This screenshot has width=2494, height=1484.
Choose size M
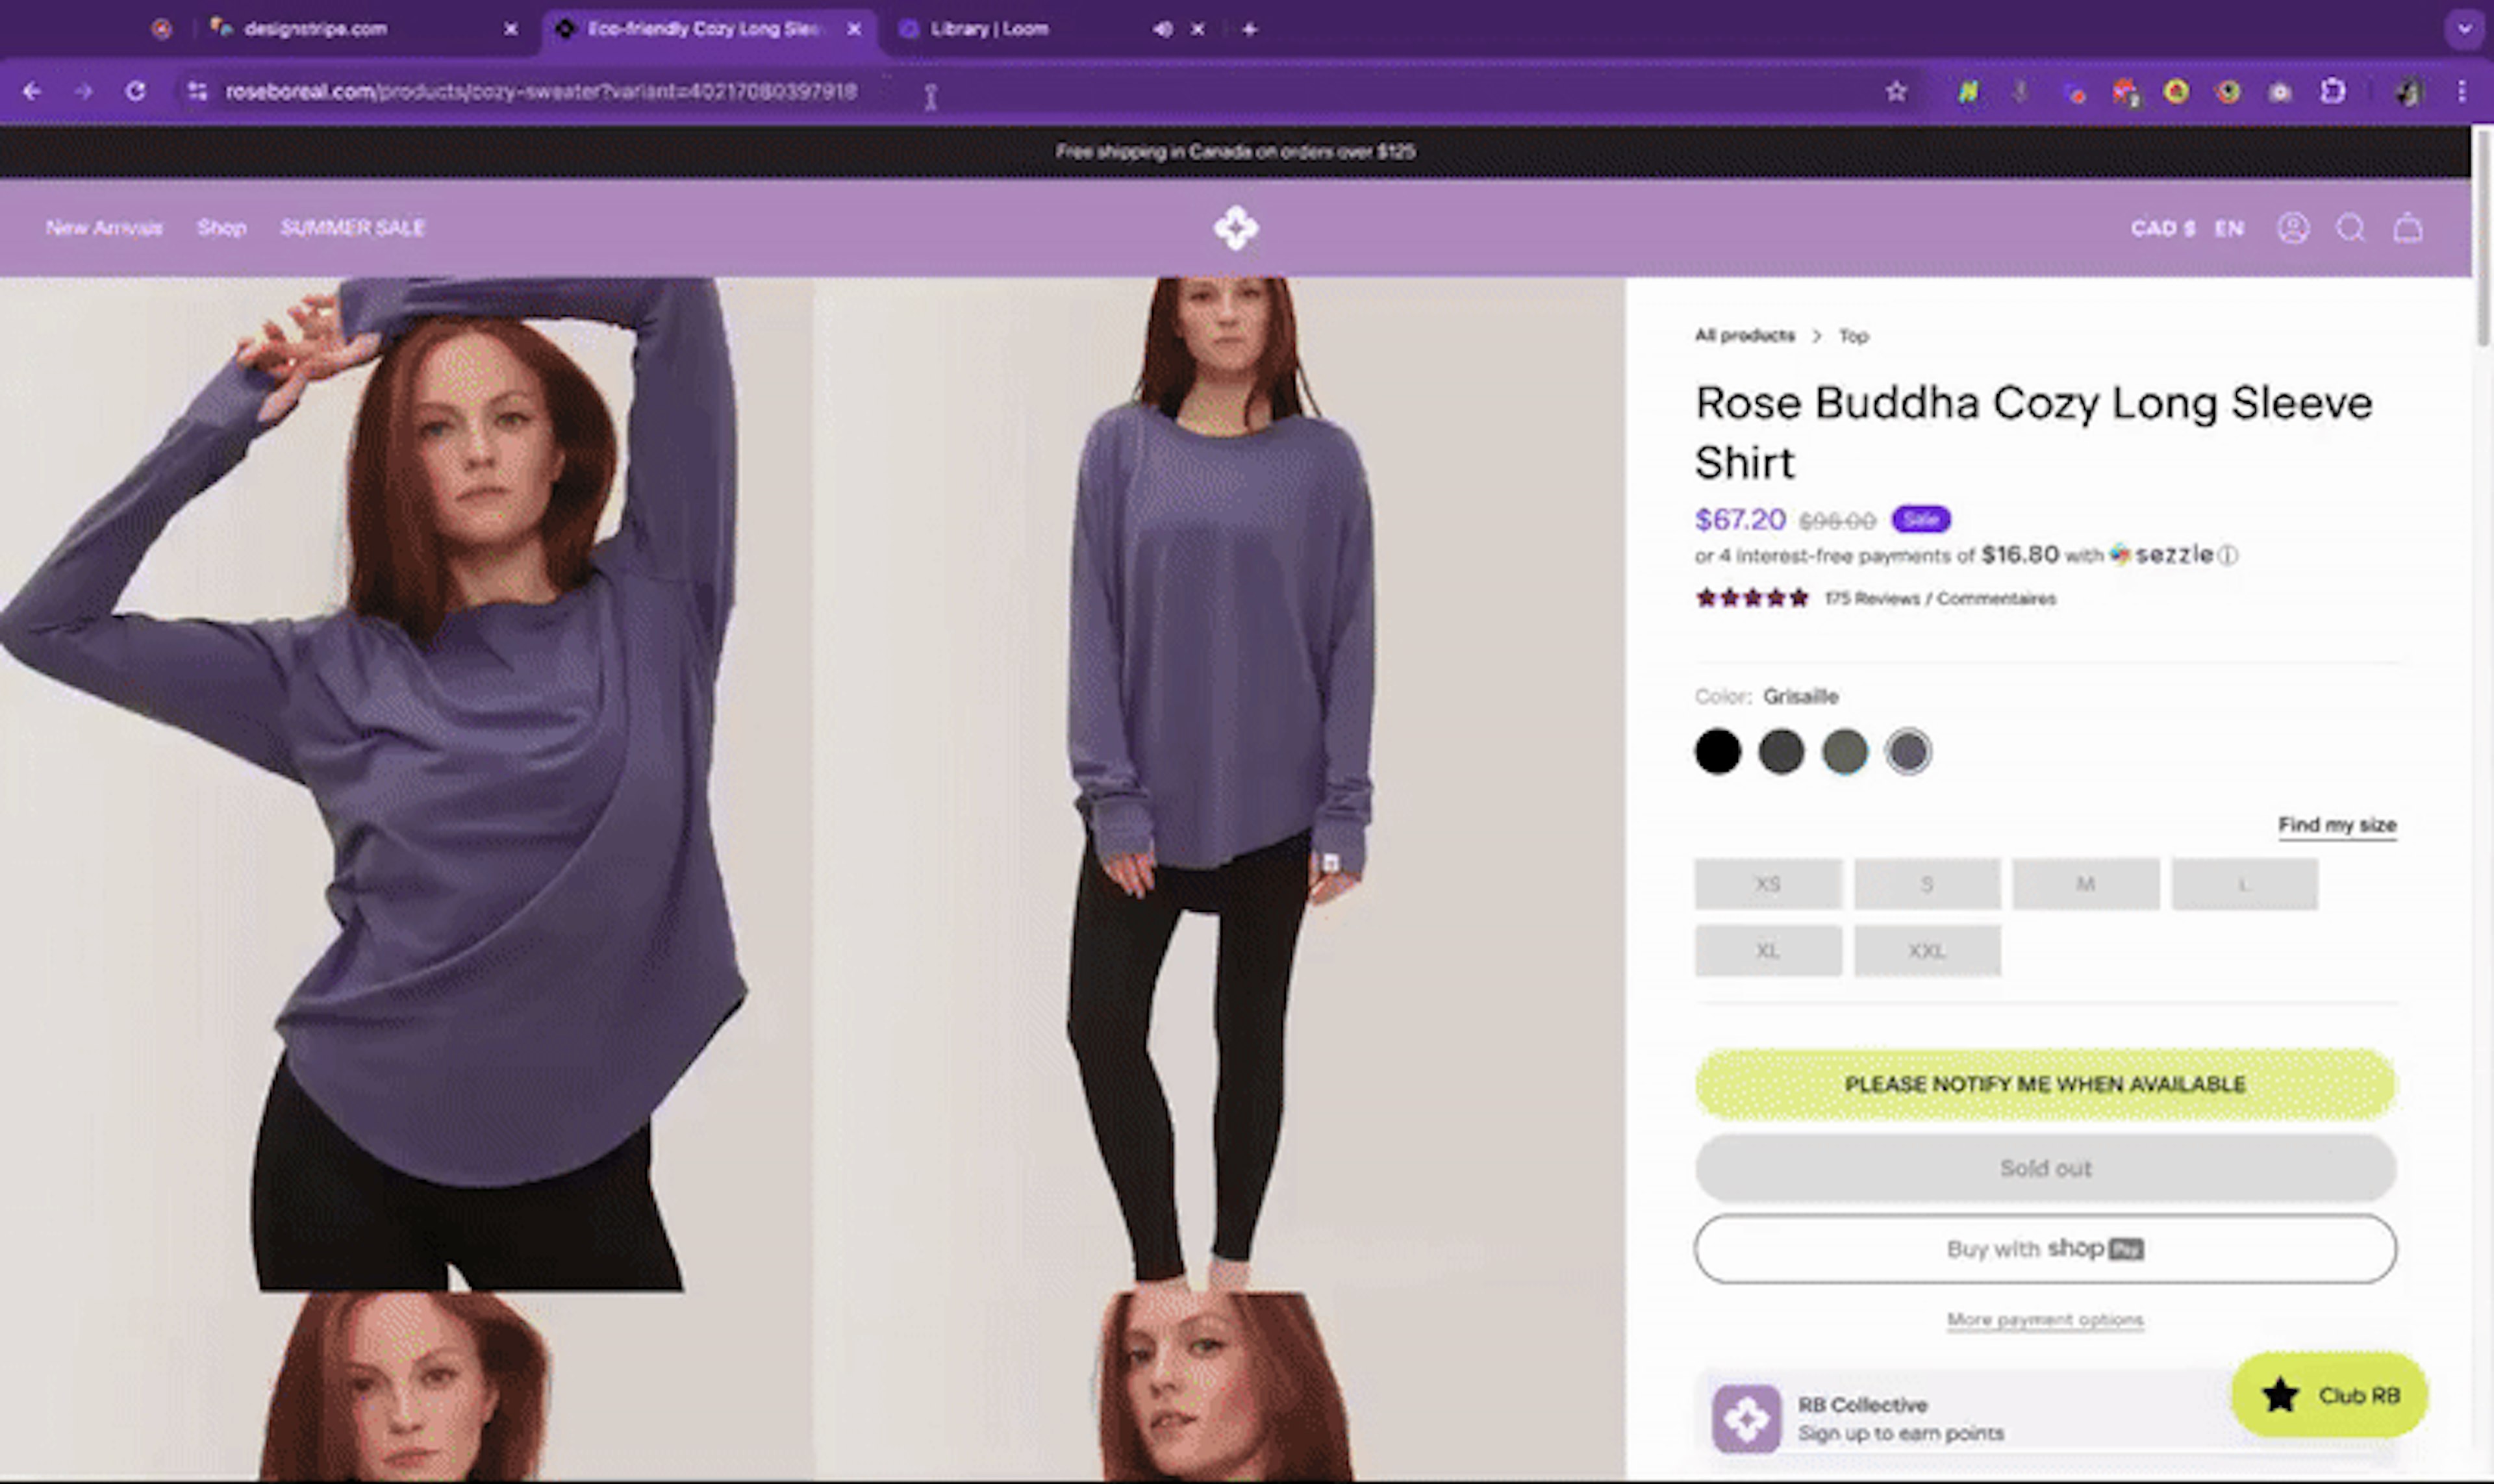coord(2085,884)
